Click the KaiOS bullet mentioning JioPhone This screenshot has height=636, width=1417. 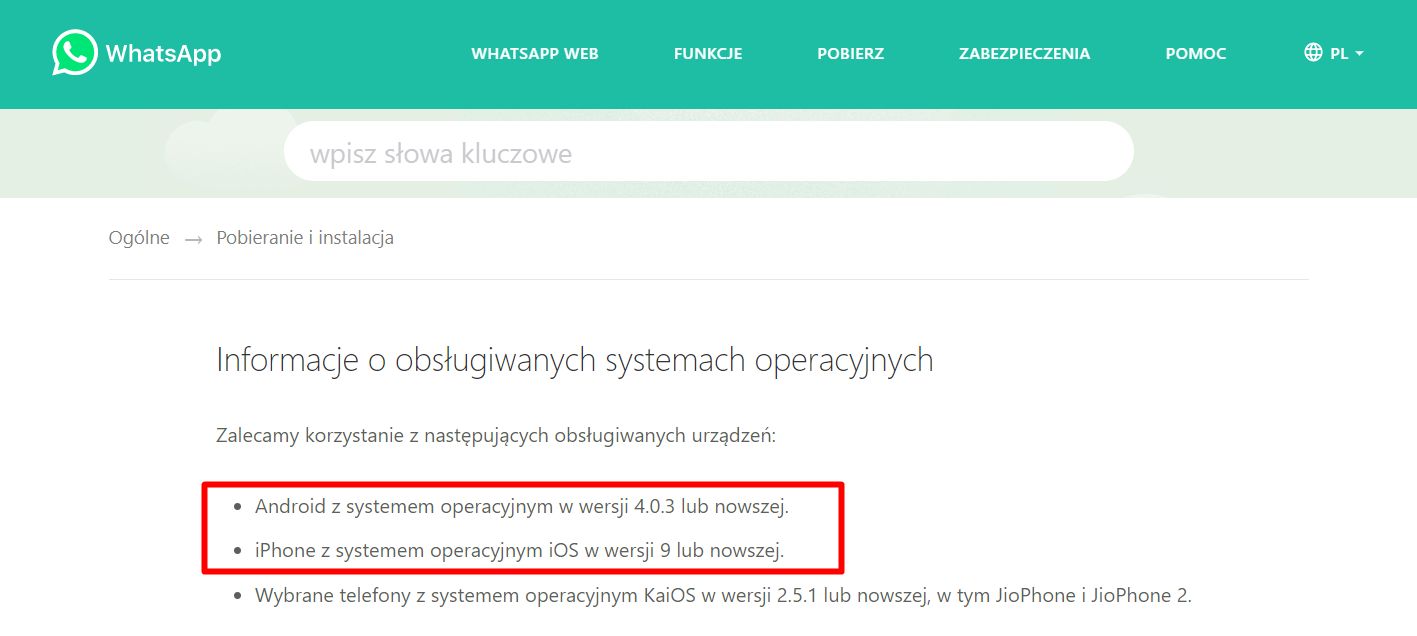coord(727,595)
